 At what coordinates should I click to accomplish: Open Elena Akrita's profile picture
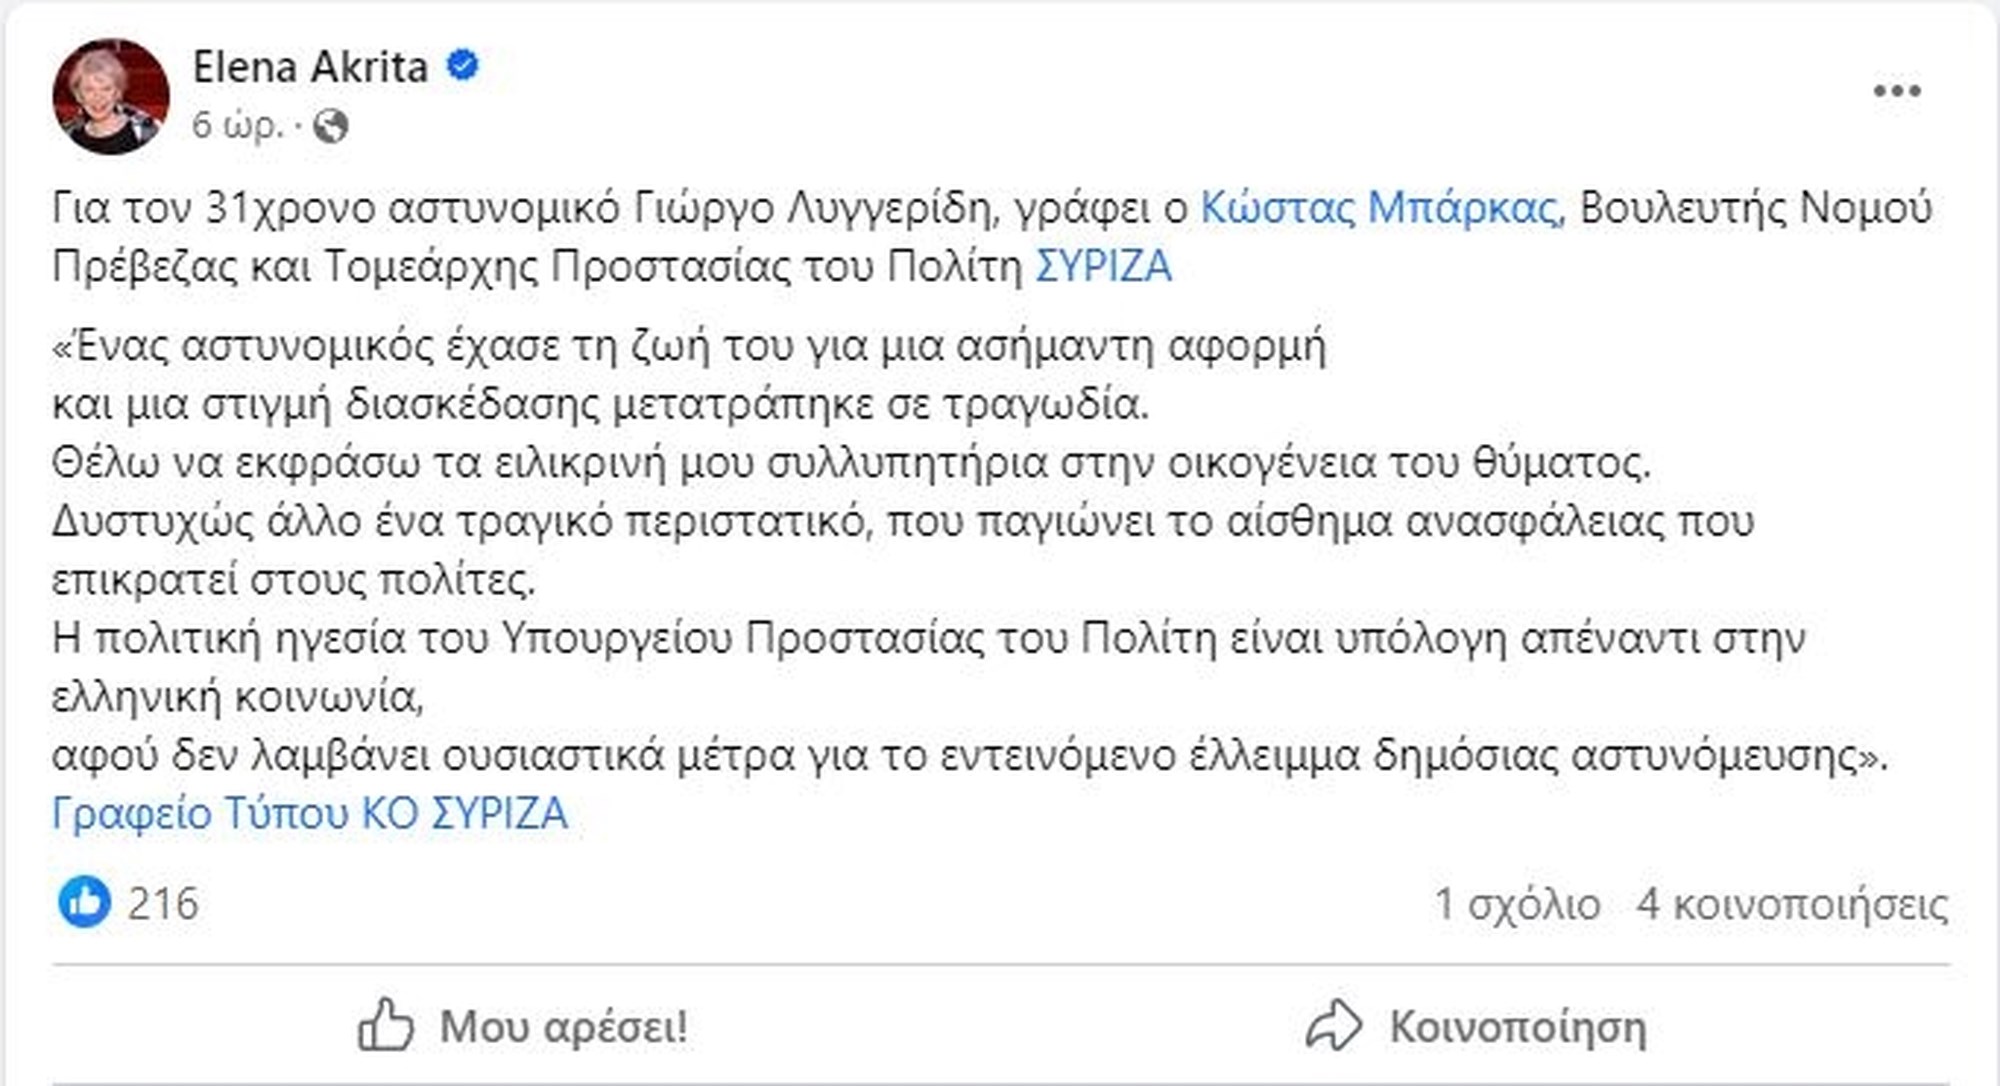110,96
